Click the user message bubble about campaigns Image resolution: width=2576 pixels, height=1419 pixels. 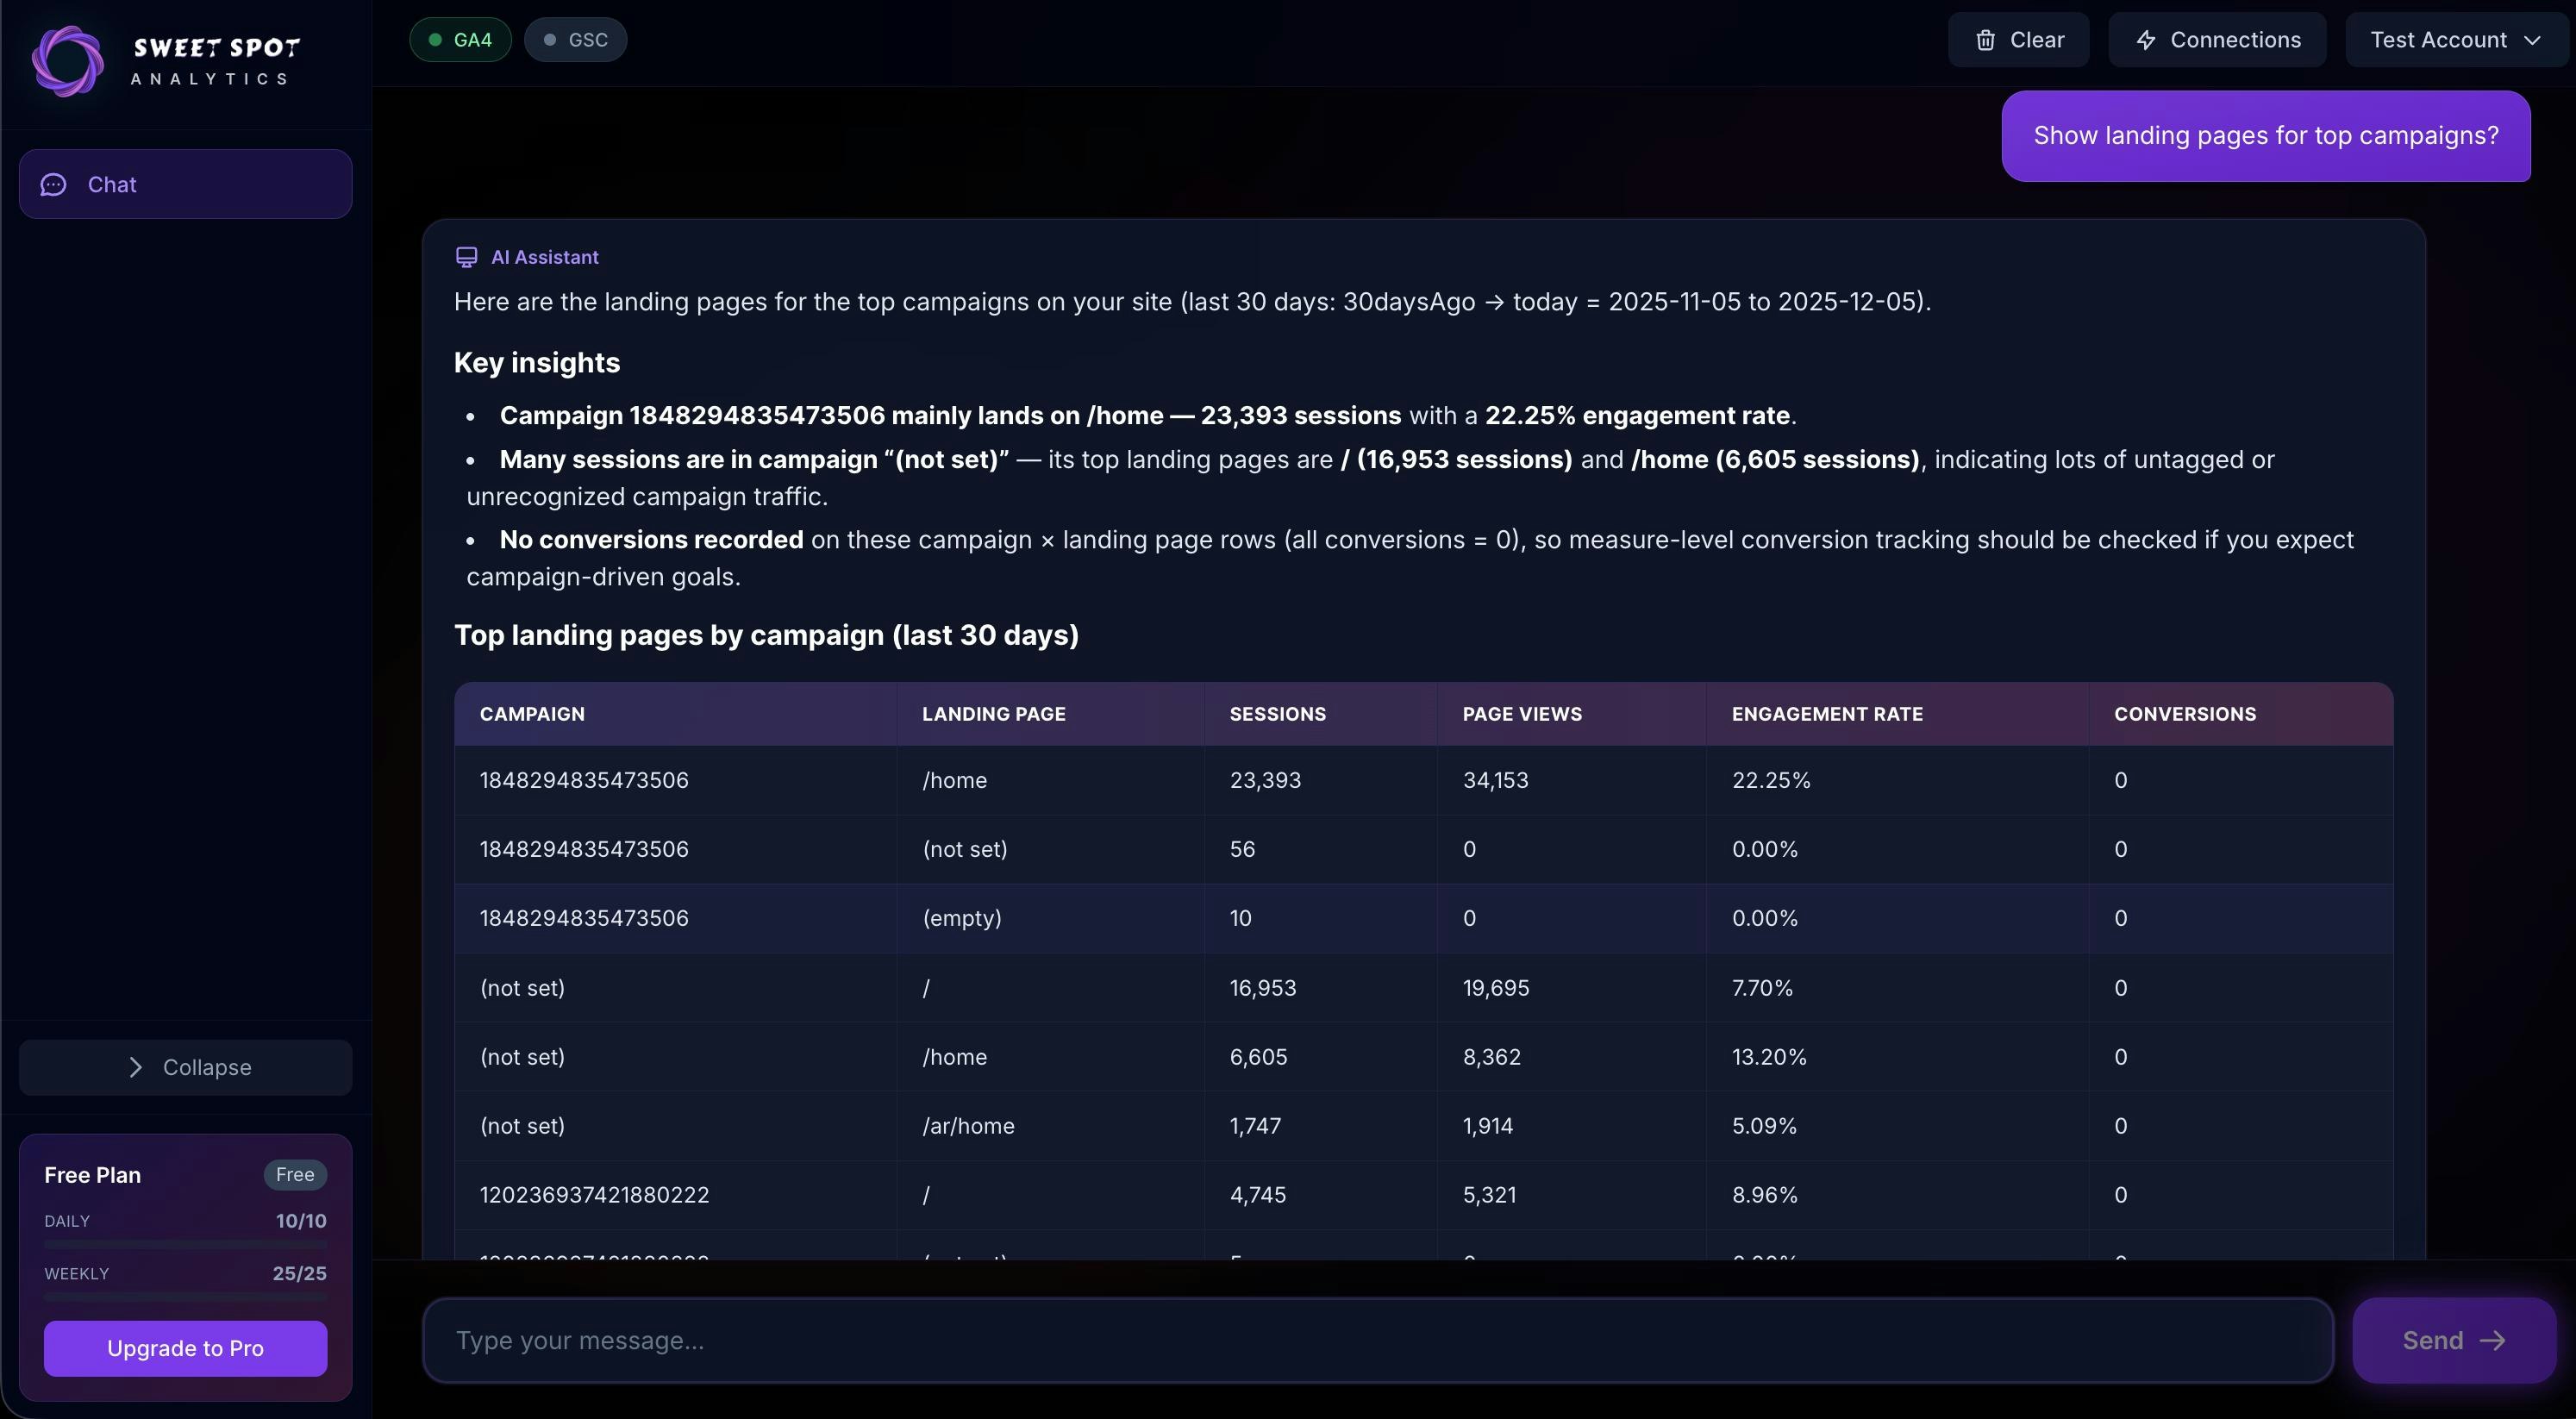pos(2265,136)
